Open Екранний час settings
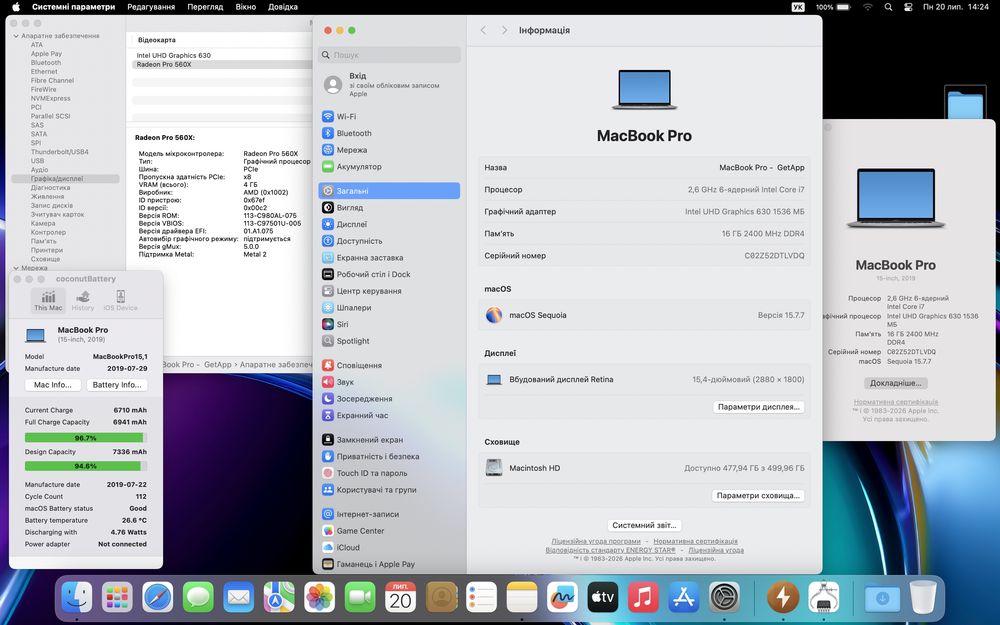Image resolution: width=1000 pixels, height=625 pixels. pyautogui.click(x=389, y=415)
